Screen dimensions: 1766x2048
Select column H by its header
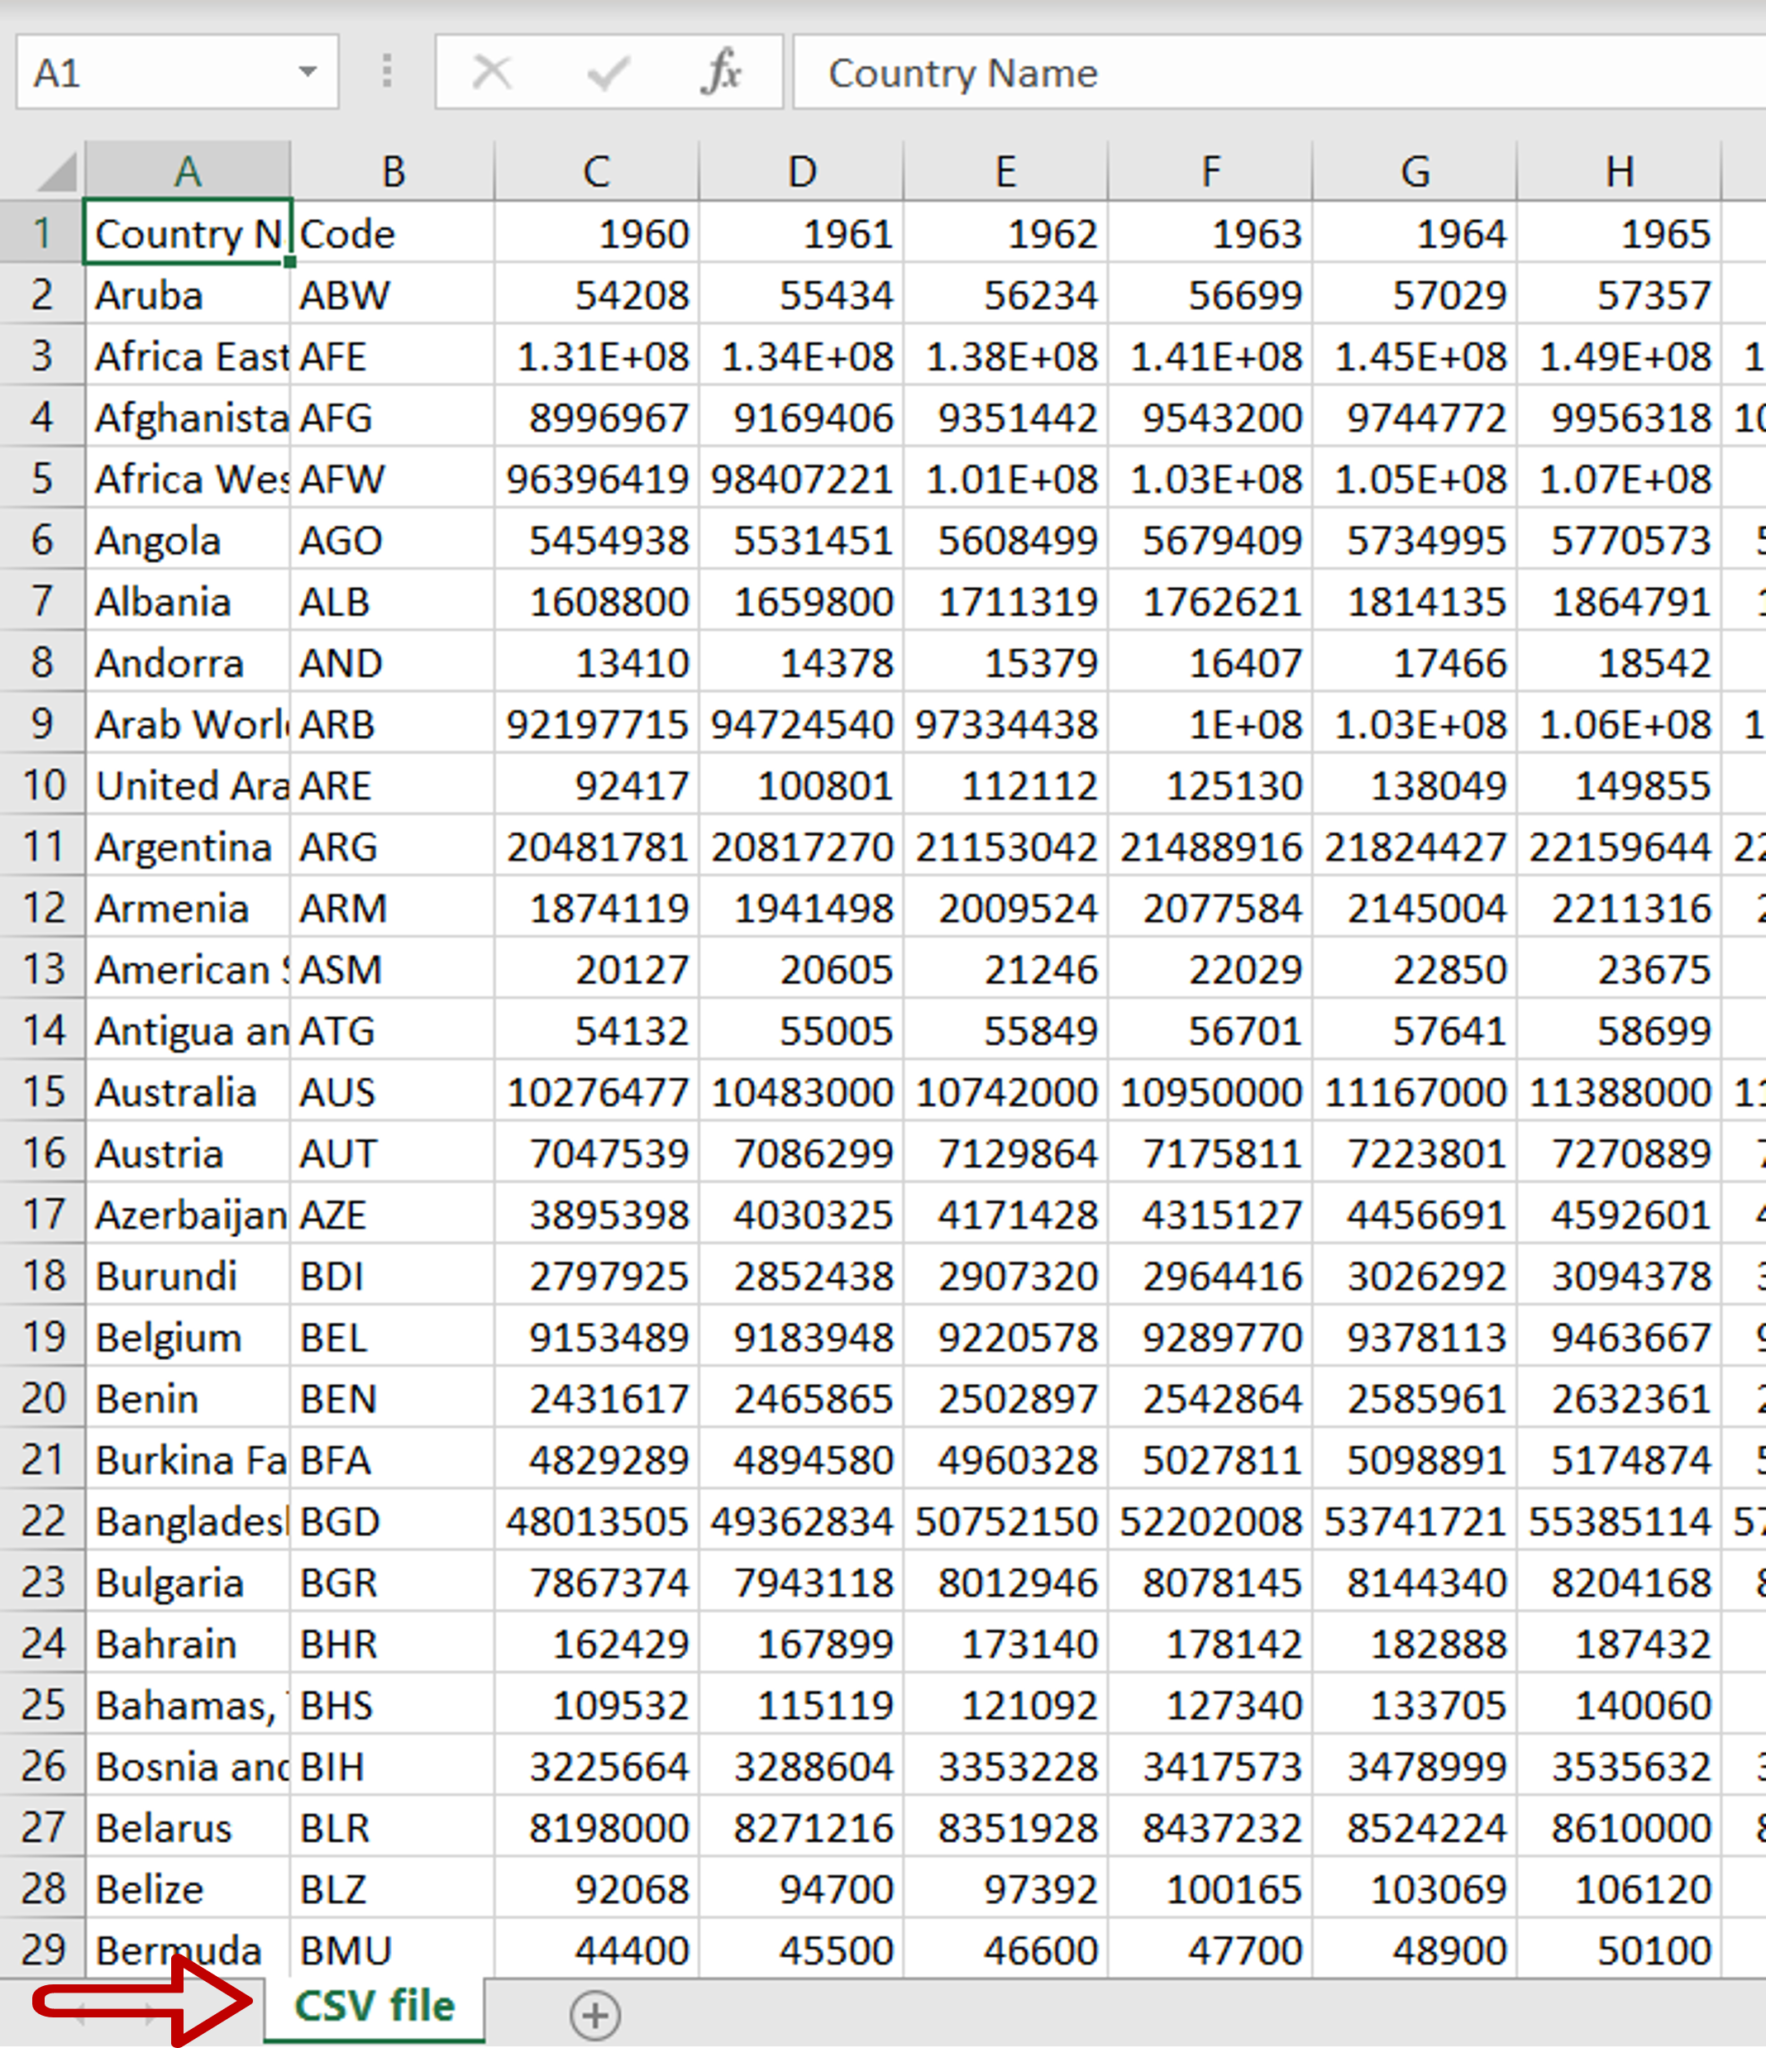[x=1620, y=171]
